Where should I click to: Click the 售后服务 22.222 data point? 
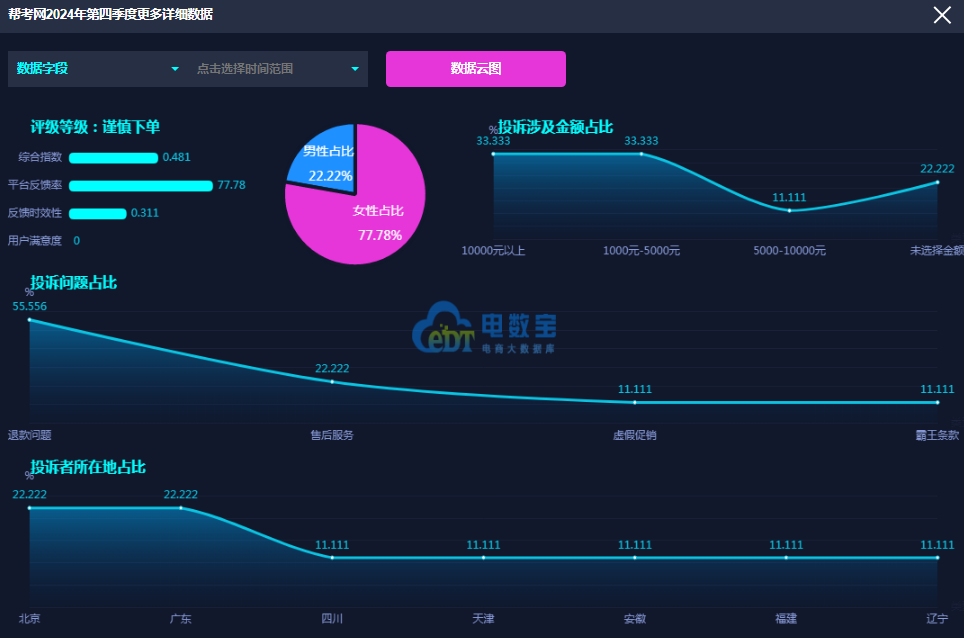(x=332, y=382)
